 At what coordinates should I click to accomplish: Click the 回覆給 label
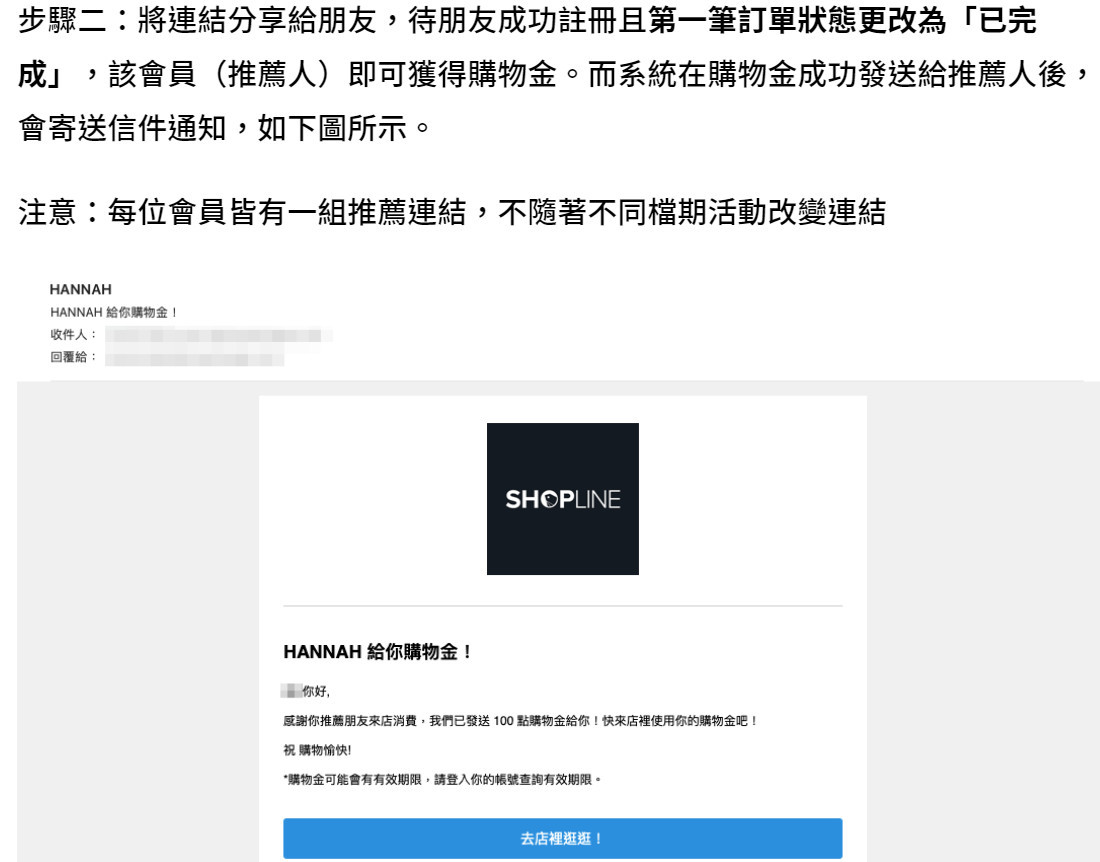(x=73, y=357)
